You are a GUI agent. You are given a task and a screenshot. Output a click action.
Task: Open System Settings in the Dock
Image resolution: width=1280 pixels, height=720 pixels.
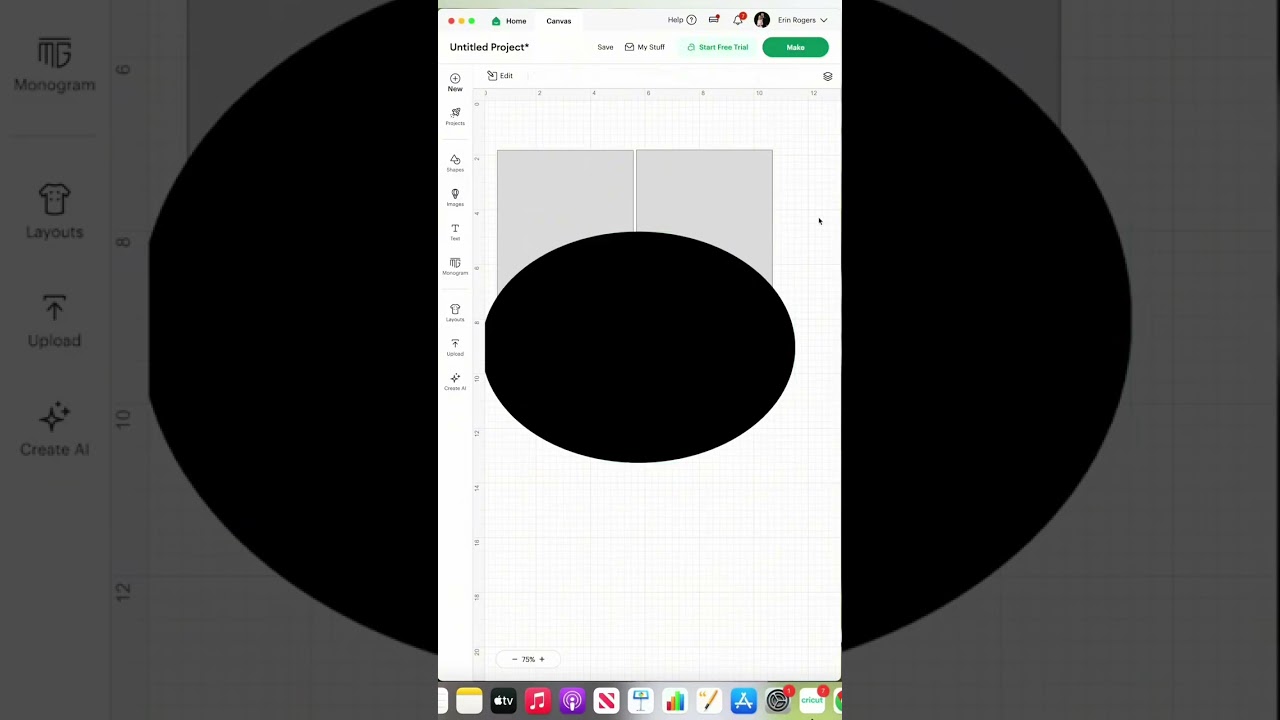pyautogui.click(x=778, y=701)
